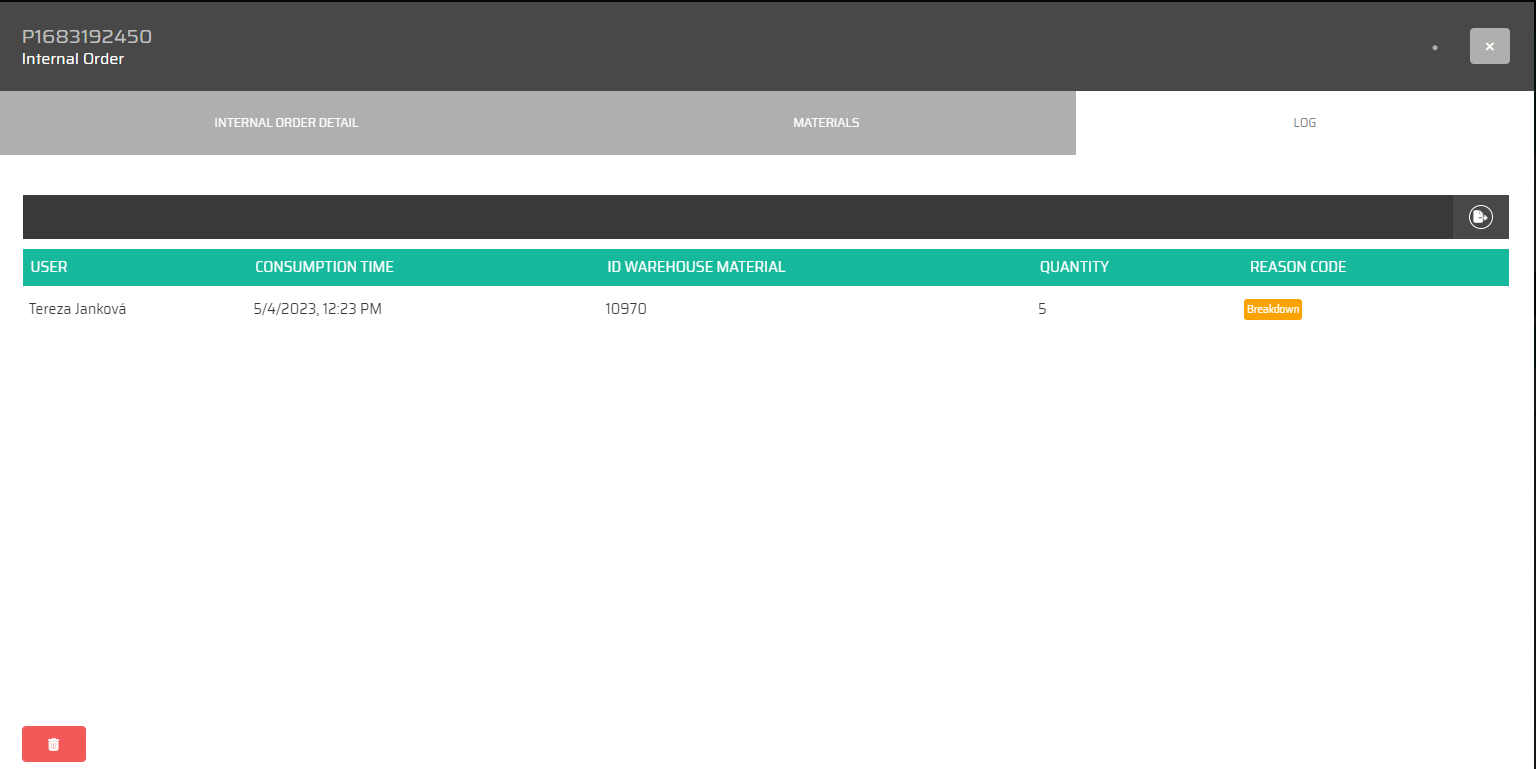Select the Log tab
Viewport: 1536px width, 769px height.
click(x=1304, y=123)
